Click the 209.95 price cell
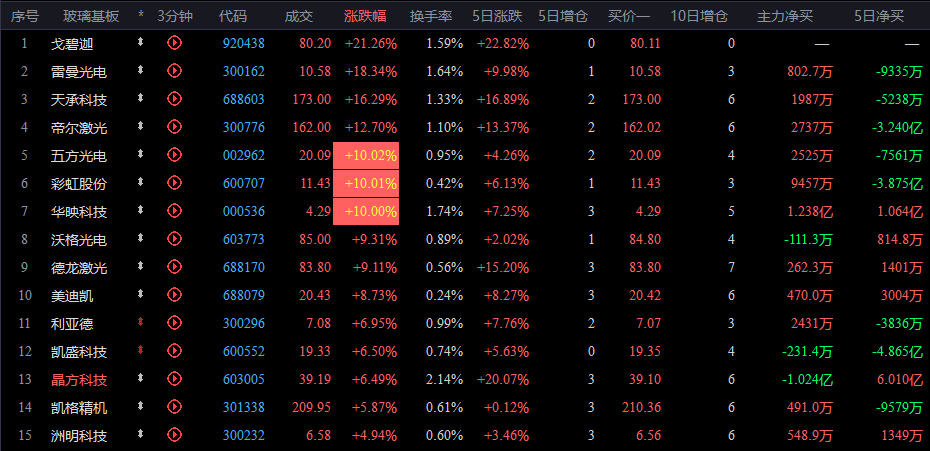The image size is (930, 451). 312,408
